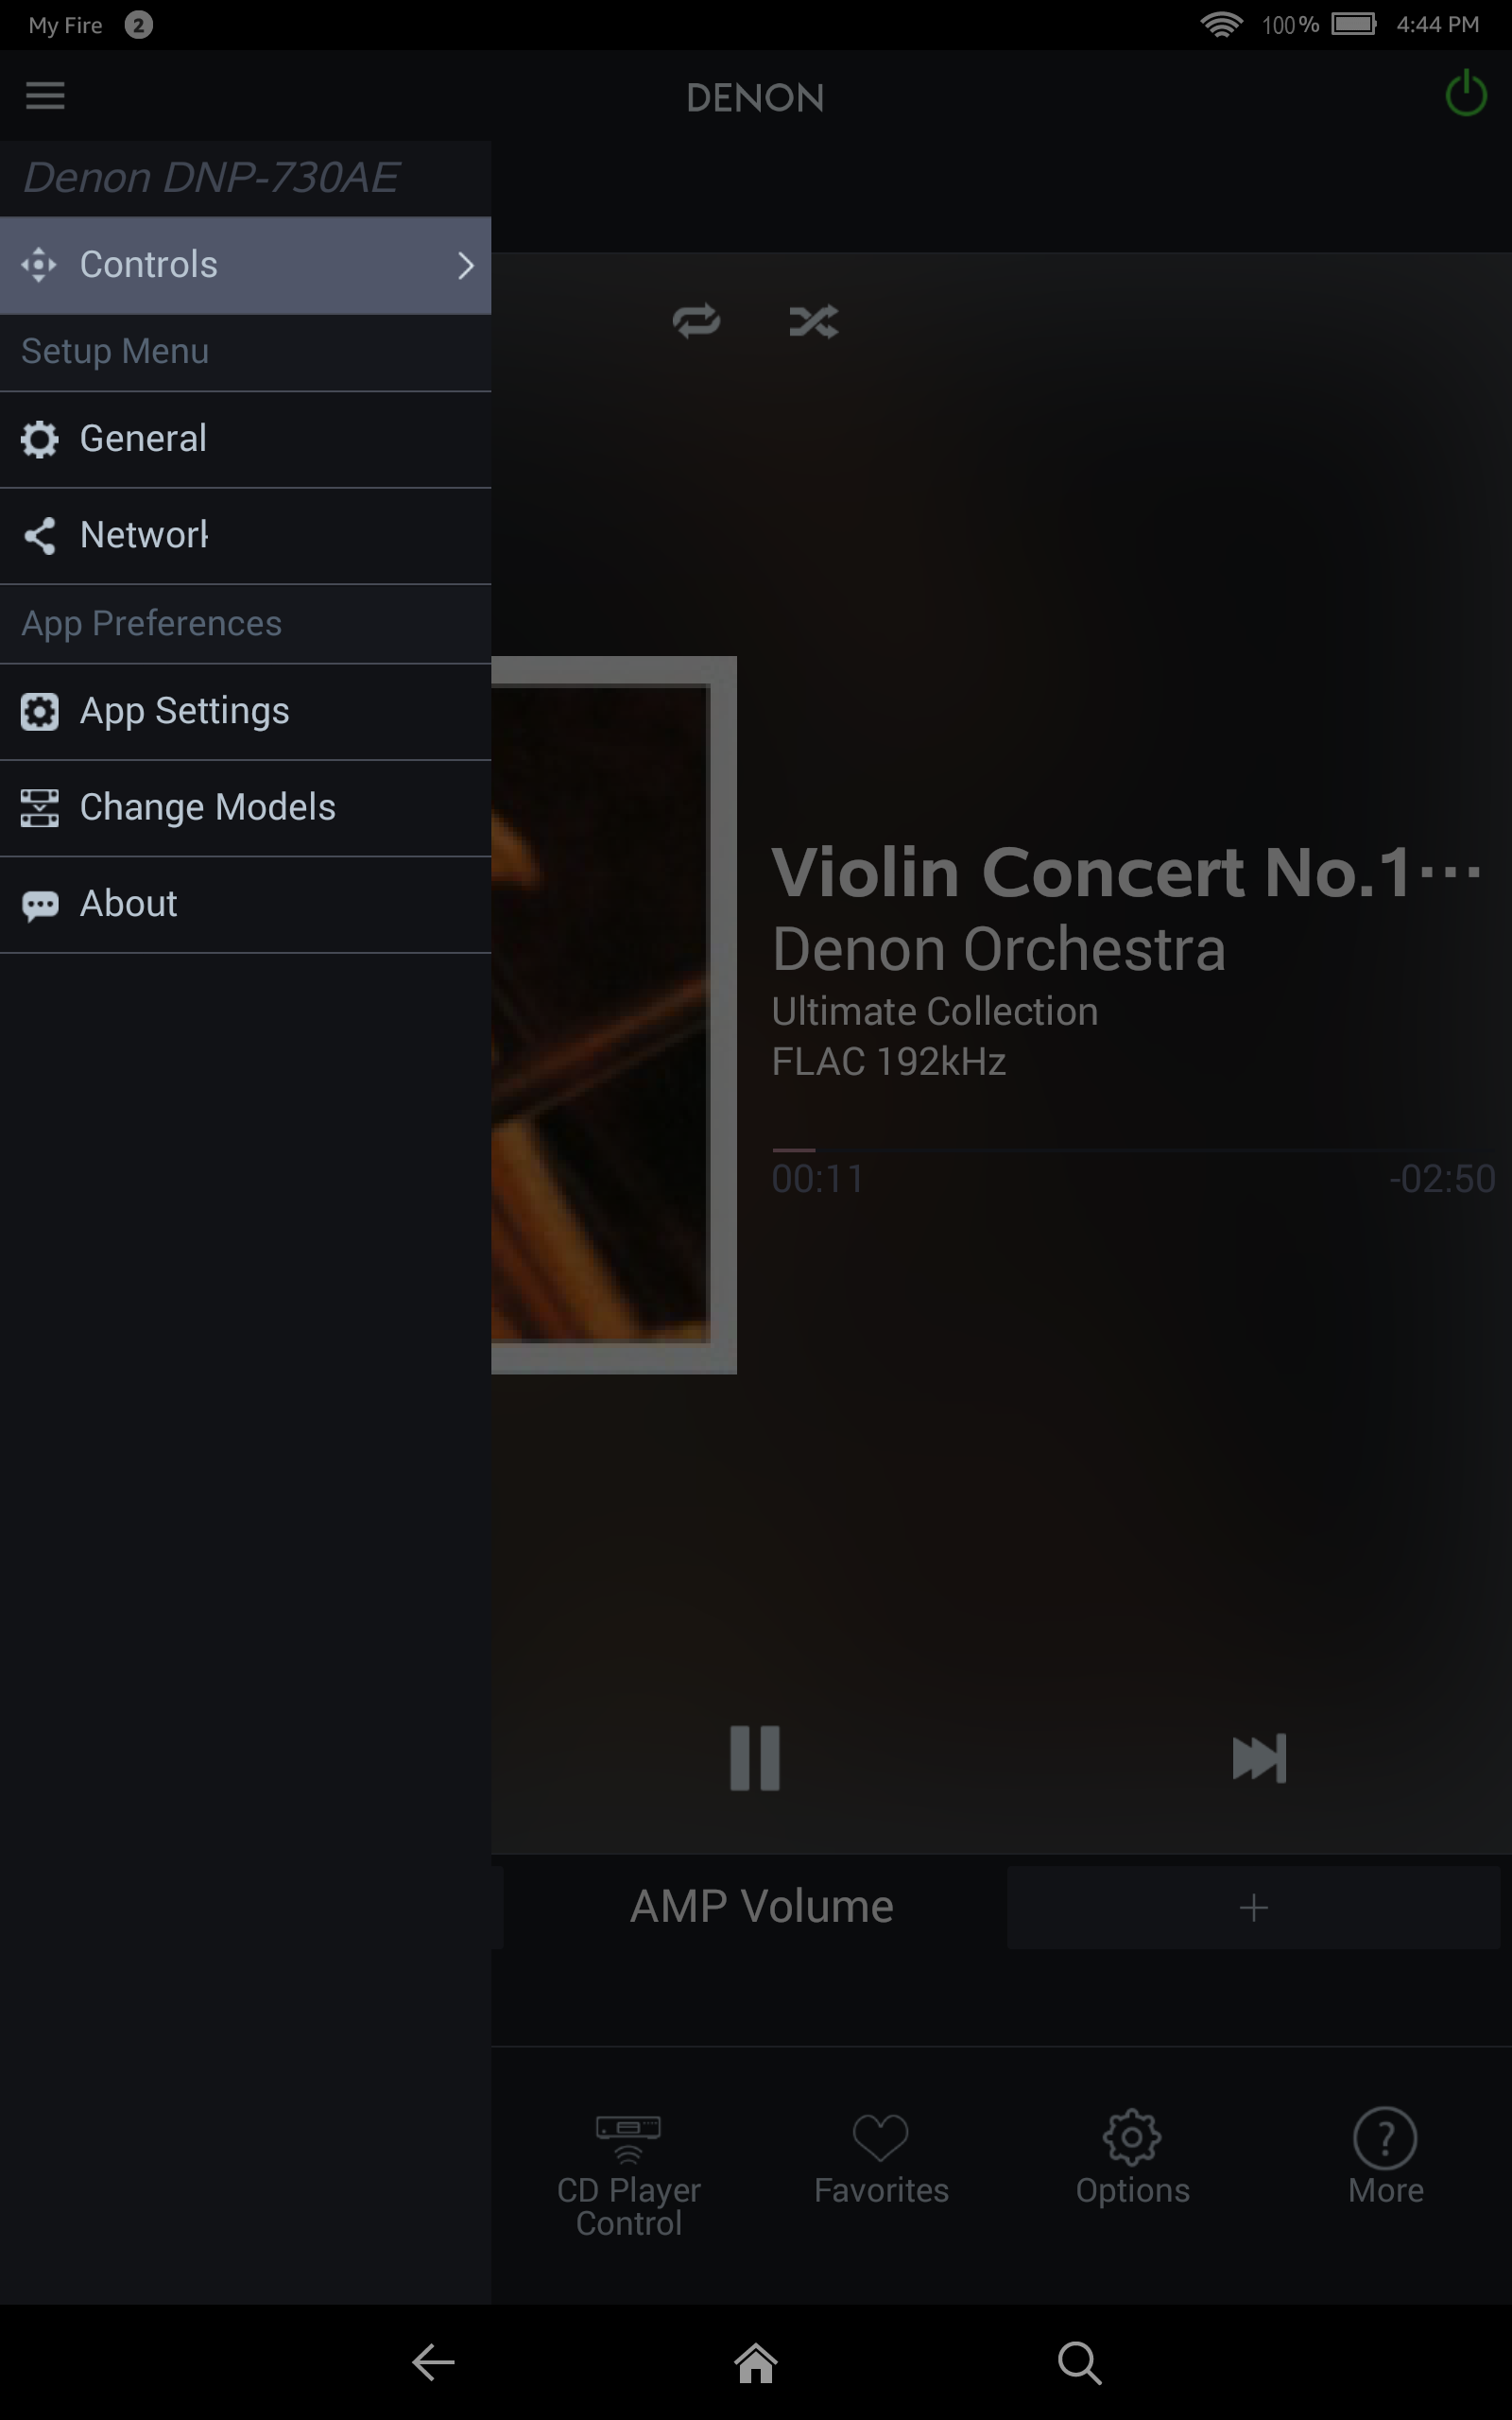This screenshot has width=1512, height=2420.
Task: Toggle device power with the power icon
Action: [x=1464, y=96]
